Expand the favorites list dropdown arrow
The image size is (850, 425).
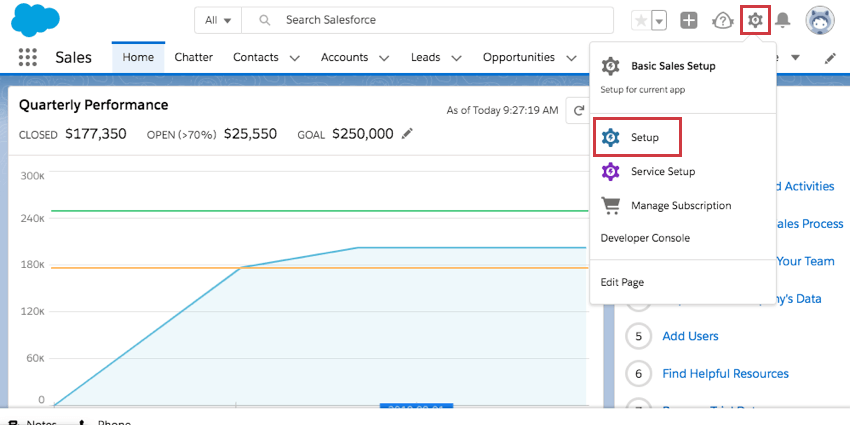click(660, 20)
